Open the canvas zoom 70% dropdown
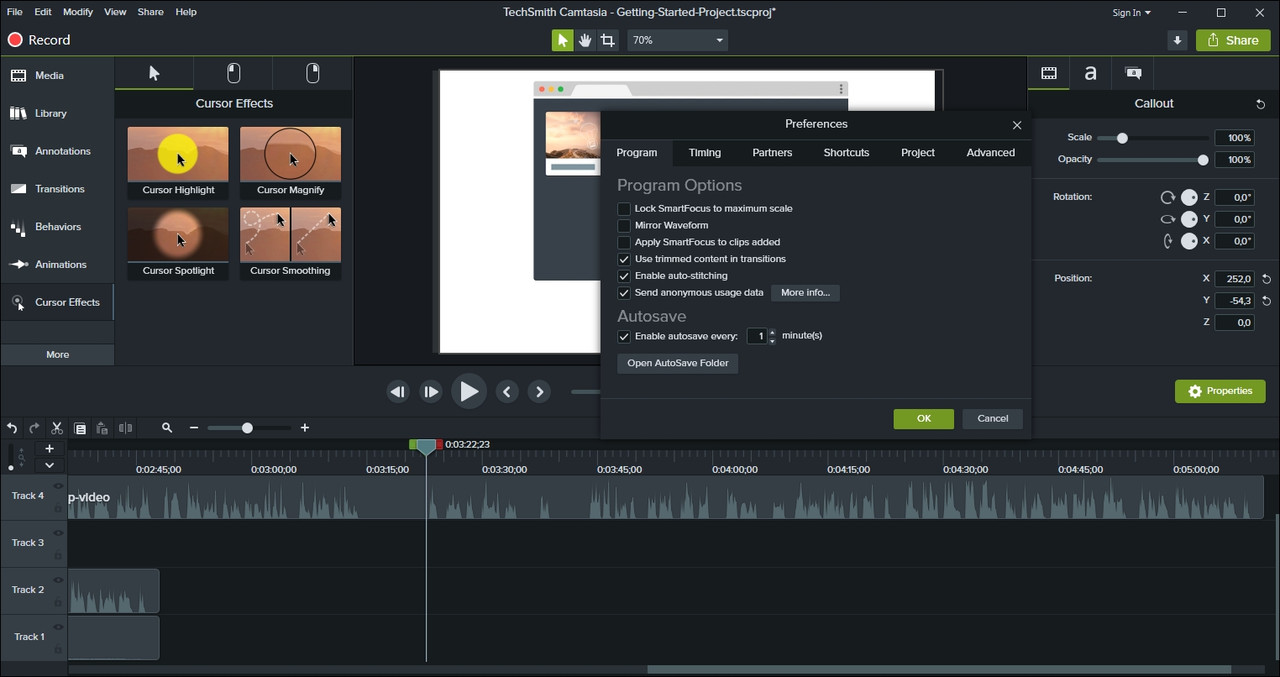 click(677, 40)
